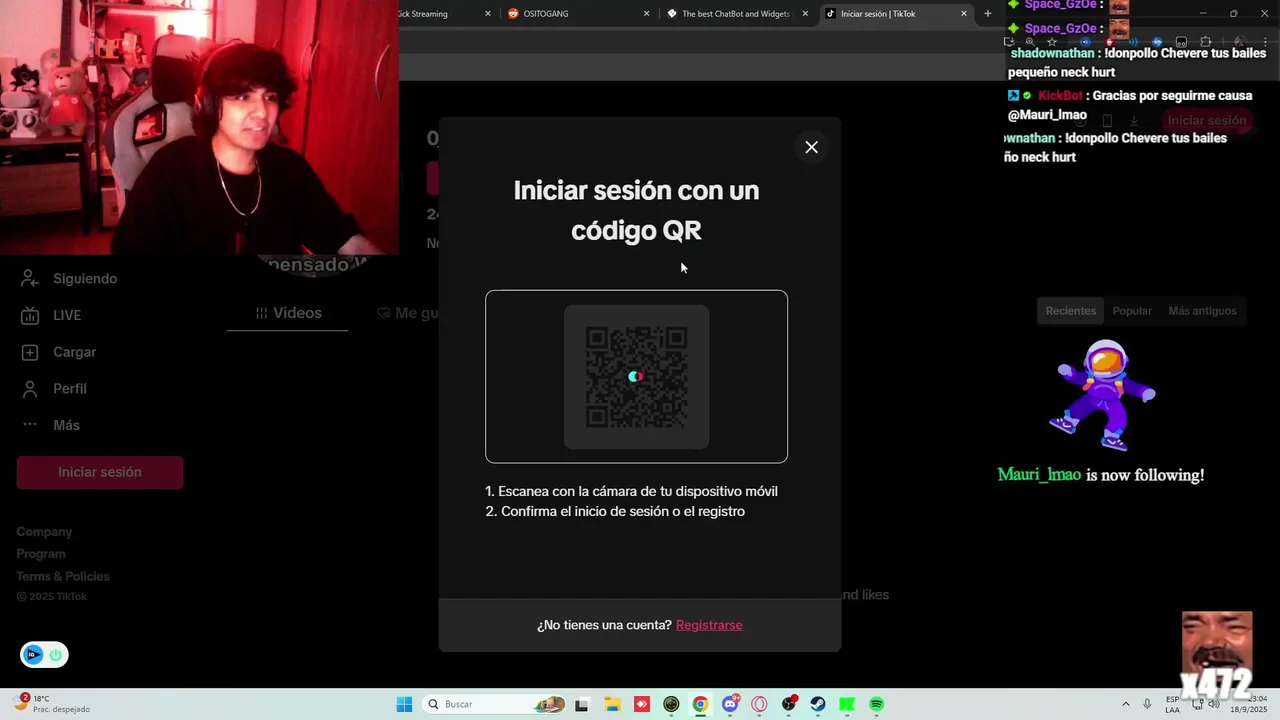
Task: Close the QR code login dialog
Action: (811, 147)
